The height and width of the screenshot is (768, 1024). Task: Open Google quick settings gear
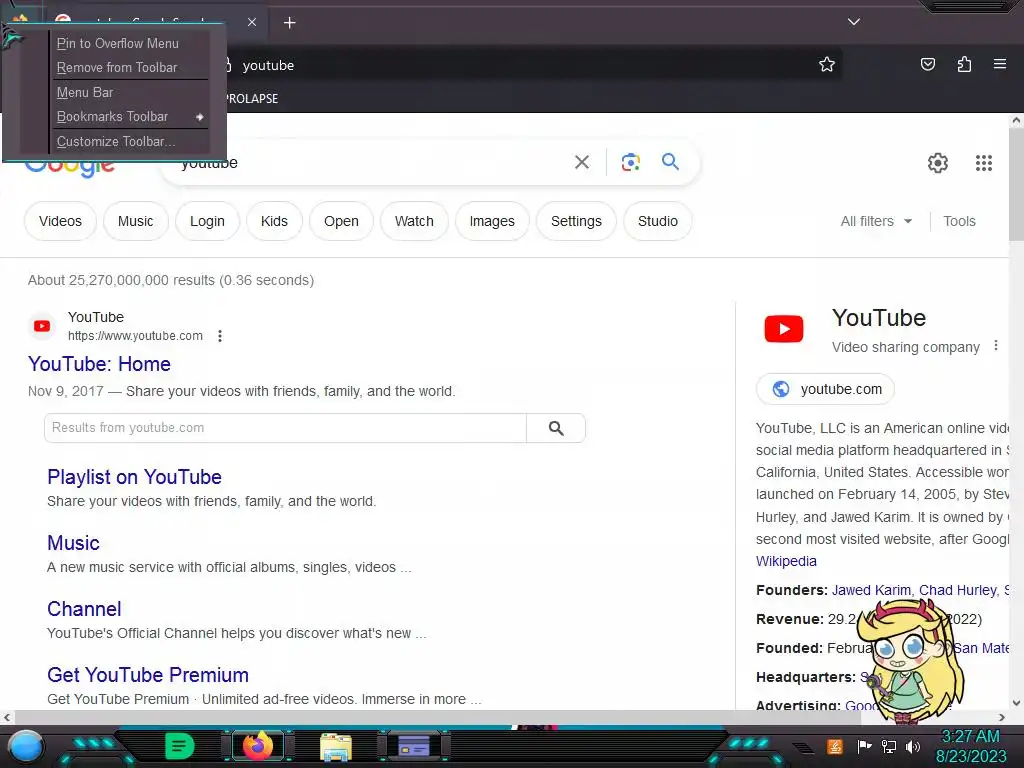point(938,163)
